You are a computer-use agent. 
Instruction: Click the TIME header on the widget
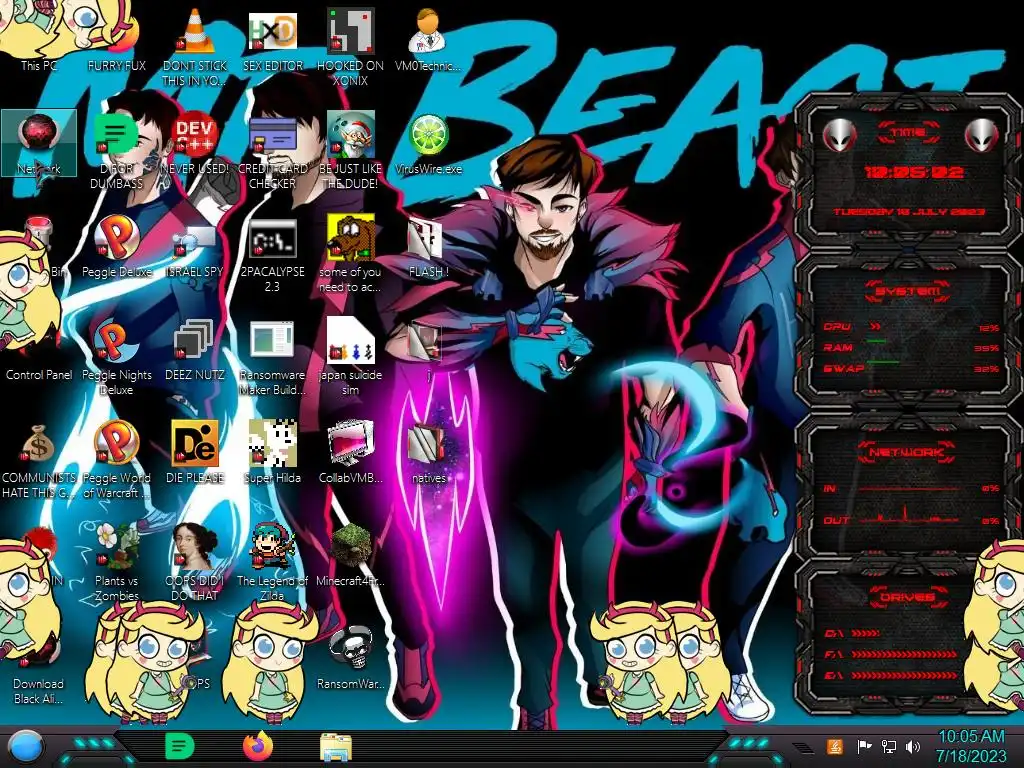[x=908, y=133]
